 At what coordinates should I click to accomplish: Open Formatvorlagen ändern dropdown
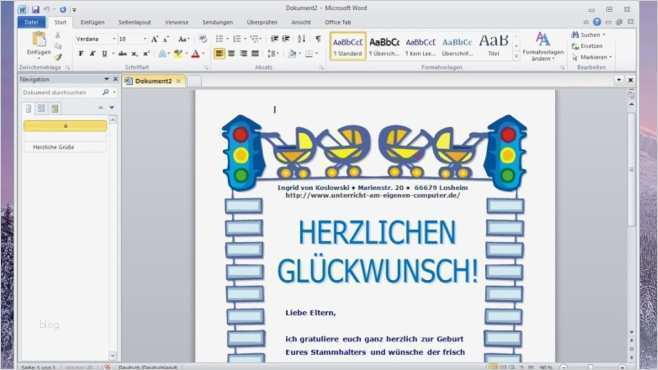tap(543, 47)
